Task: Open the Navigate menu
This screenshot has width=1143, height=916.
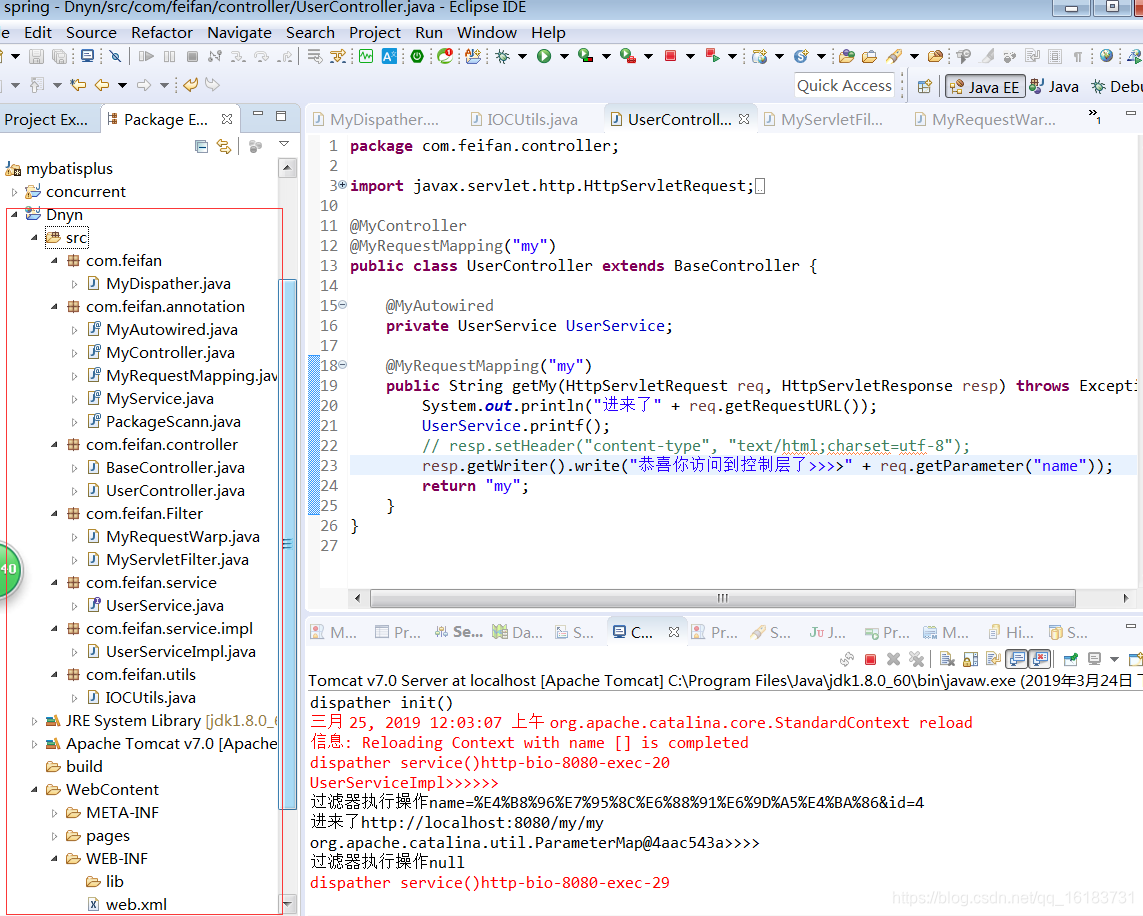Action: pos(239,33)
